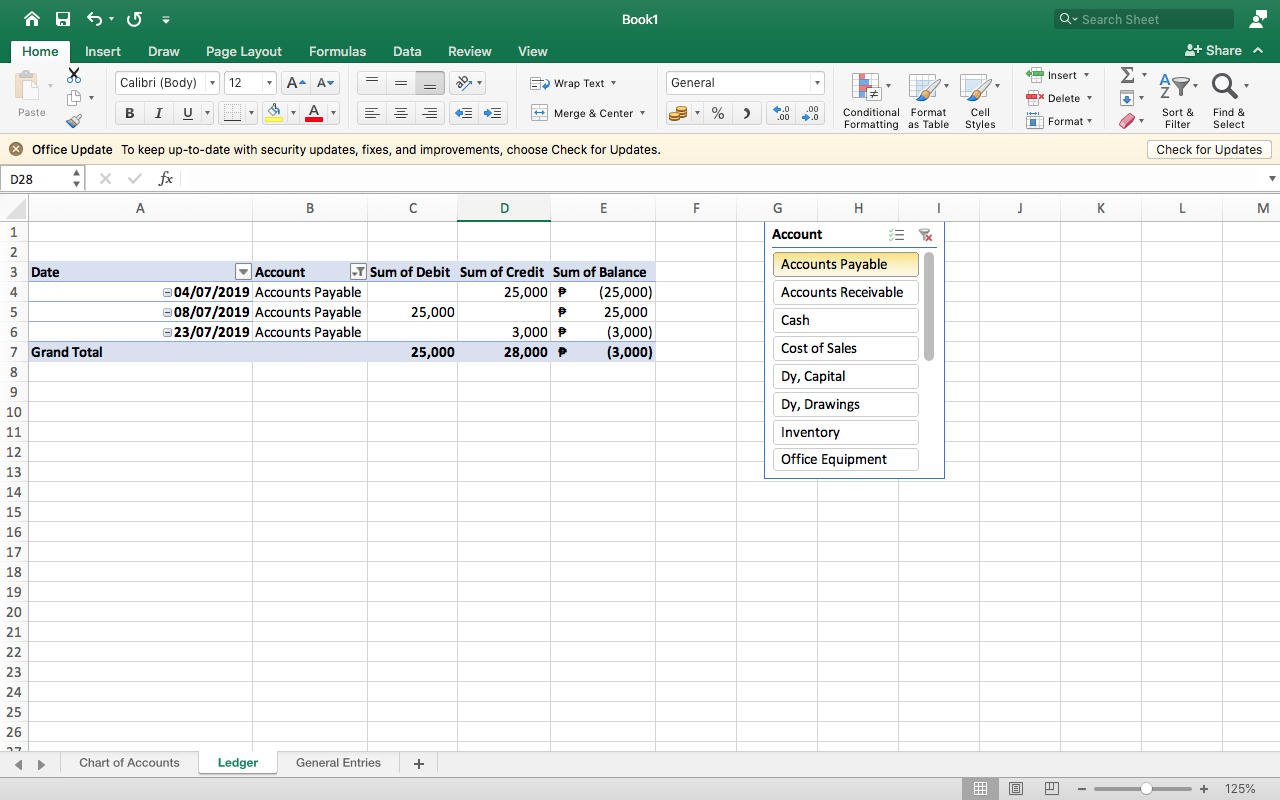This screenshot has width=1280, height=800.
Task: Click the Check for Updates button
Action: coord(1208,149)
